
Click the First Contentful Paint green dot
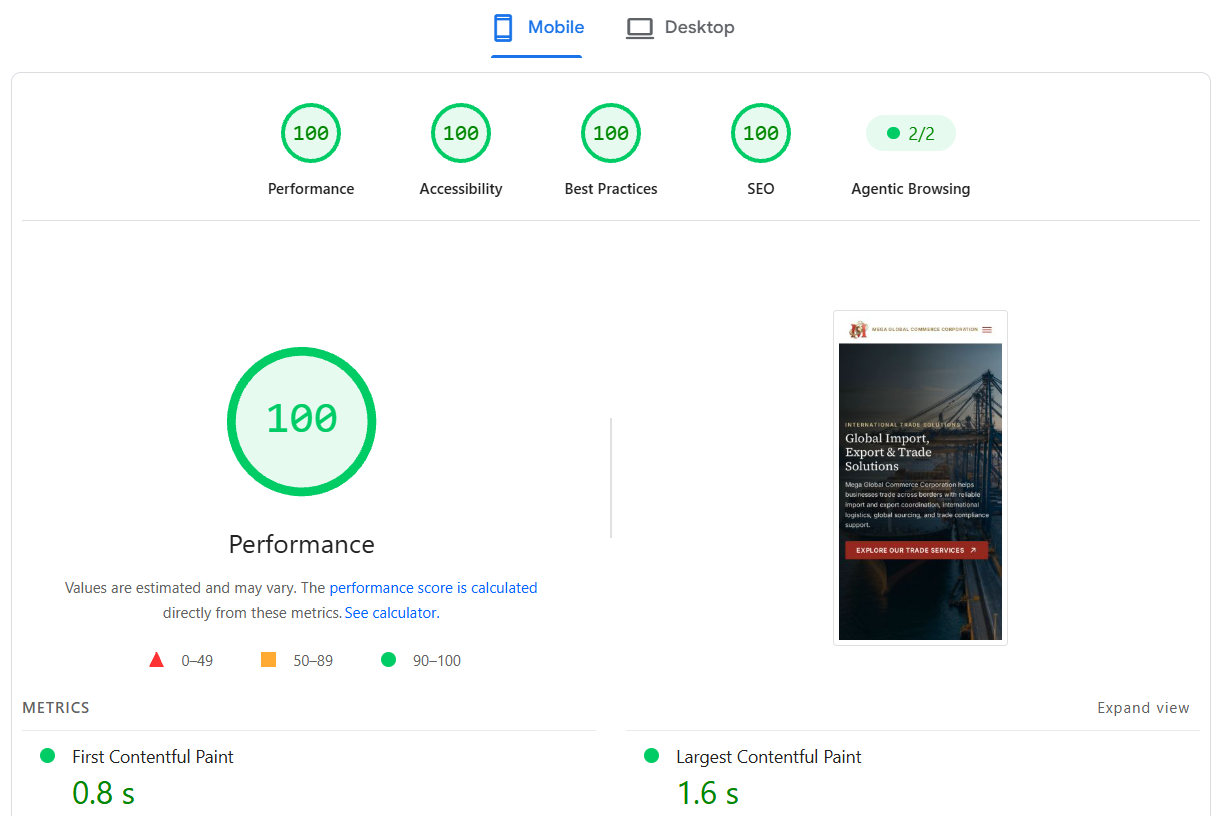pyautogui.click(x=47, y=756)
